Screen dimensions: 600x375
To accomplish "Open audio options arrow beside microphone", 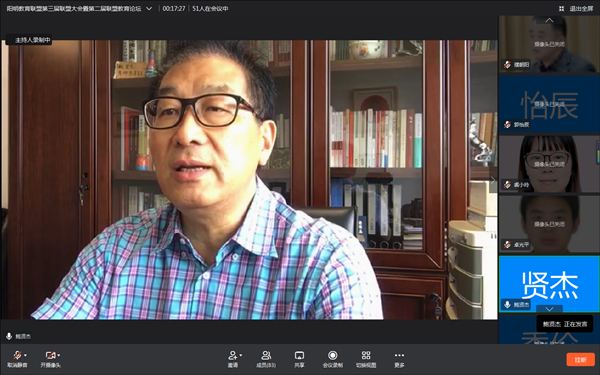I will 26,355.
